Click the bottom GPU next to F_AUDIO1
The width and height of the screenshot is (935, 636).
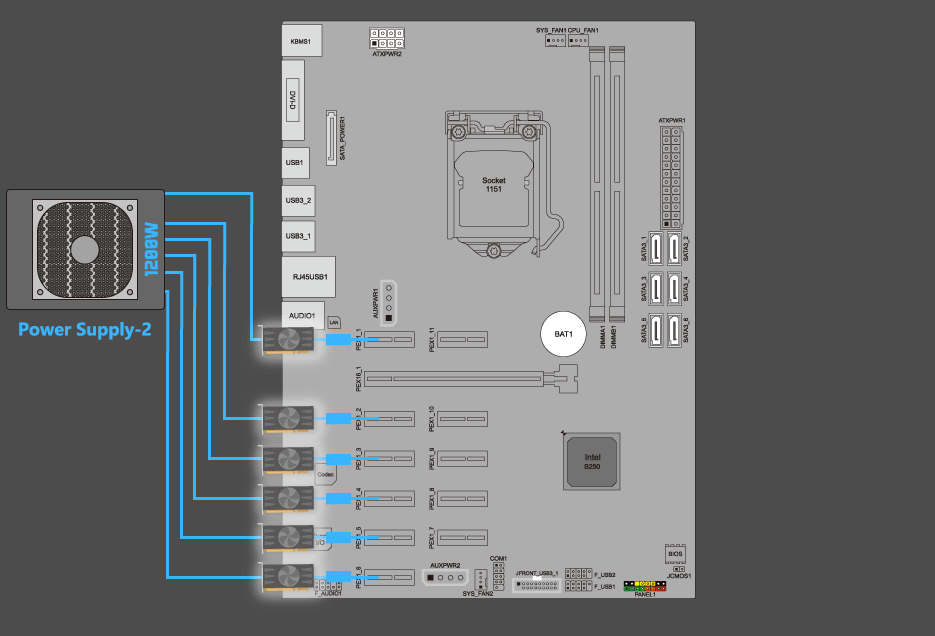click(x=288, y=578)
